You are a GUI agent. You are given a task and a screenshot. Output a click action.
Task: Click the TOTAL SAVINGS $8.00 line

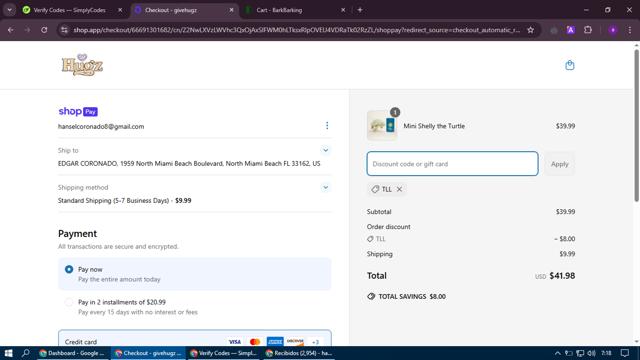[x=406, y=296]
